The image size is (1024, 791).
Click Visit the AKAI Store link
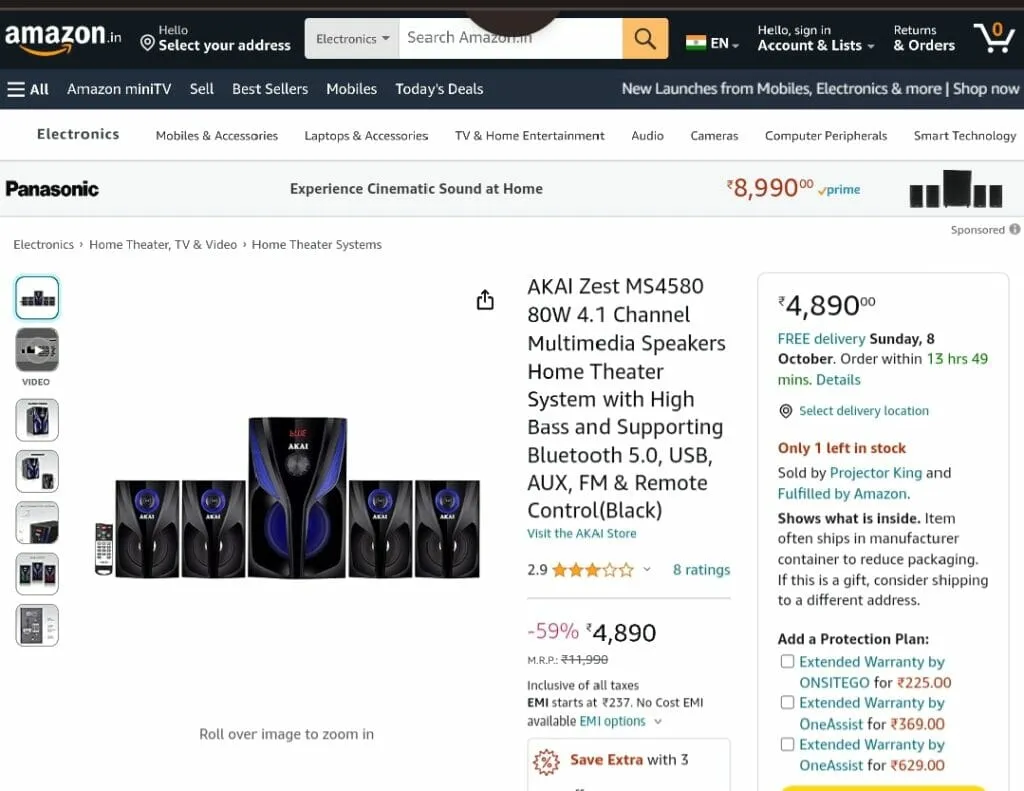pos(582,534)
